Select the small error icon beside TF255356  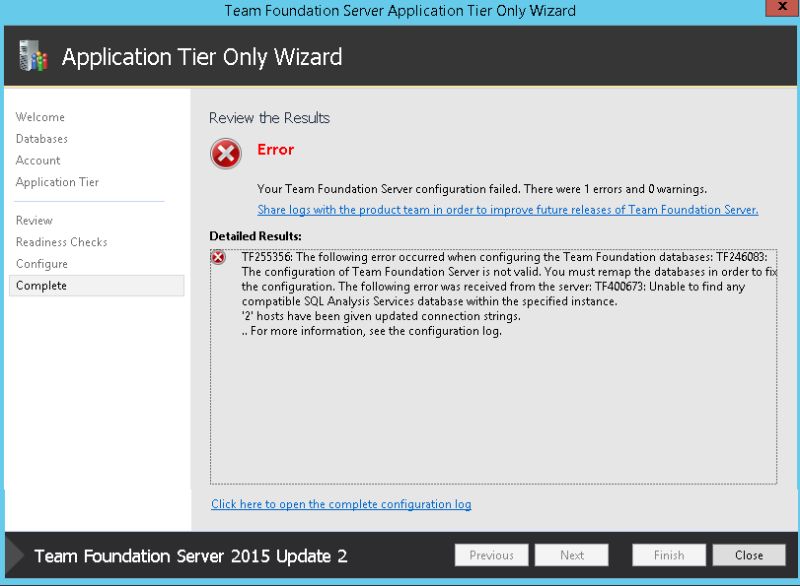click(x=218, y=258)
